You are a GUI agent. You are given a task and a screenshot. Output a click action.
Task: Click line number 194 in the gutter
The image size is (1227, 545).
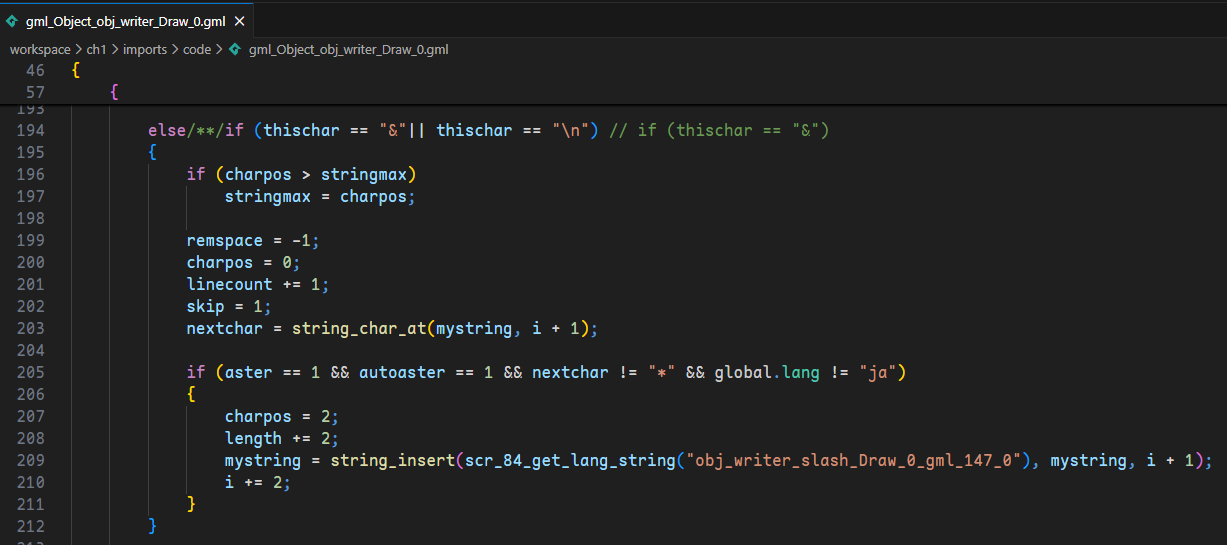(30, 131)
